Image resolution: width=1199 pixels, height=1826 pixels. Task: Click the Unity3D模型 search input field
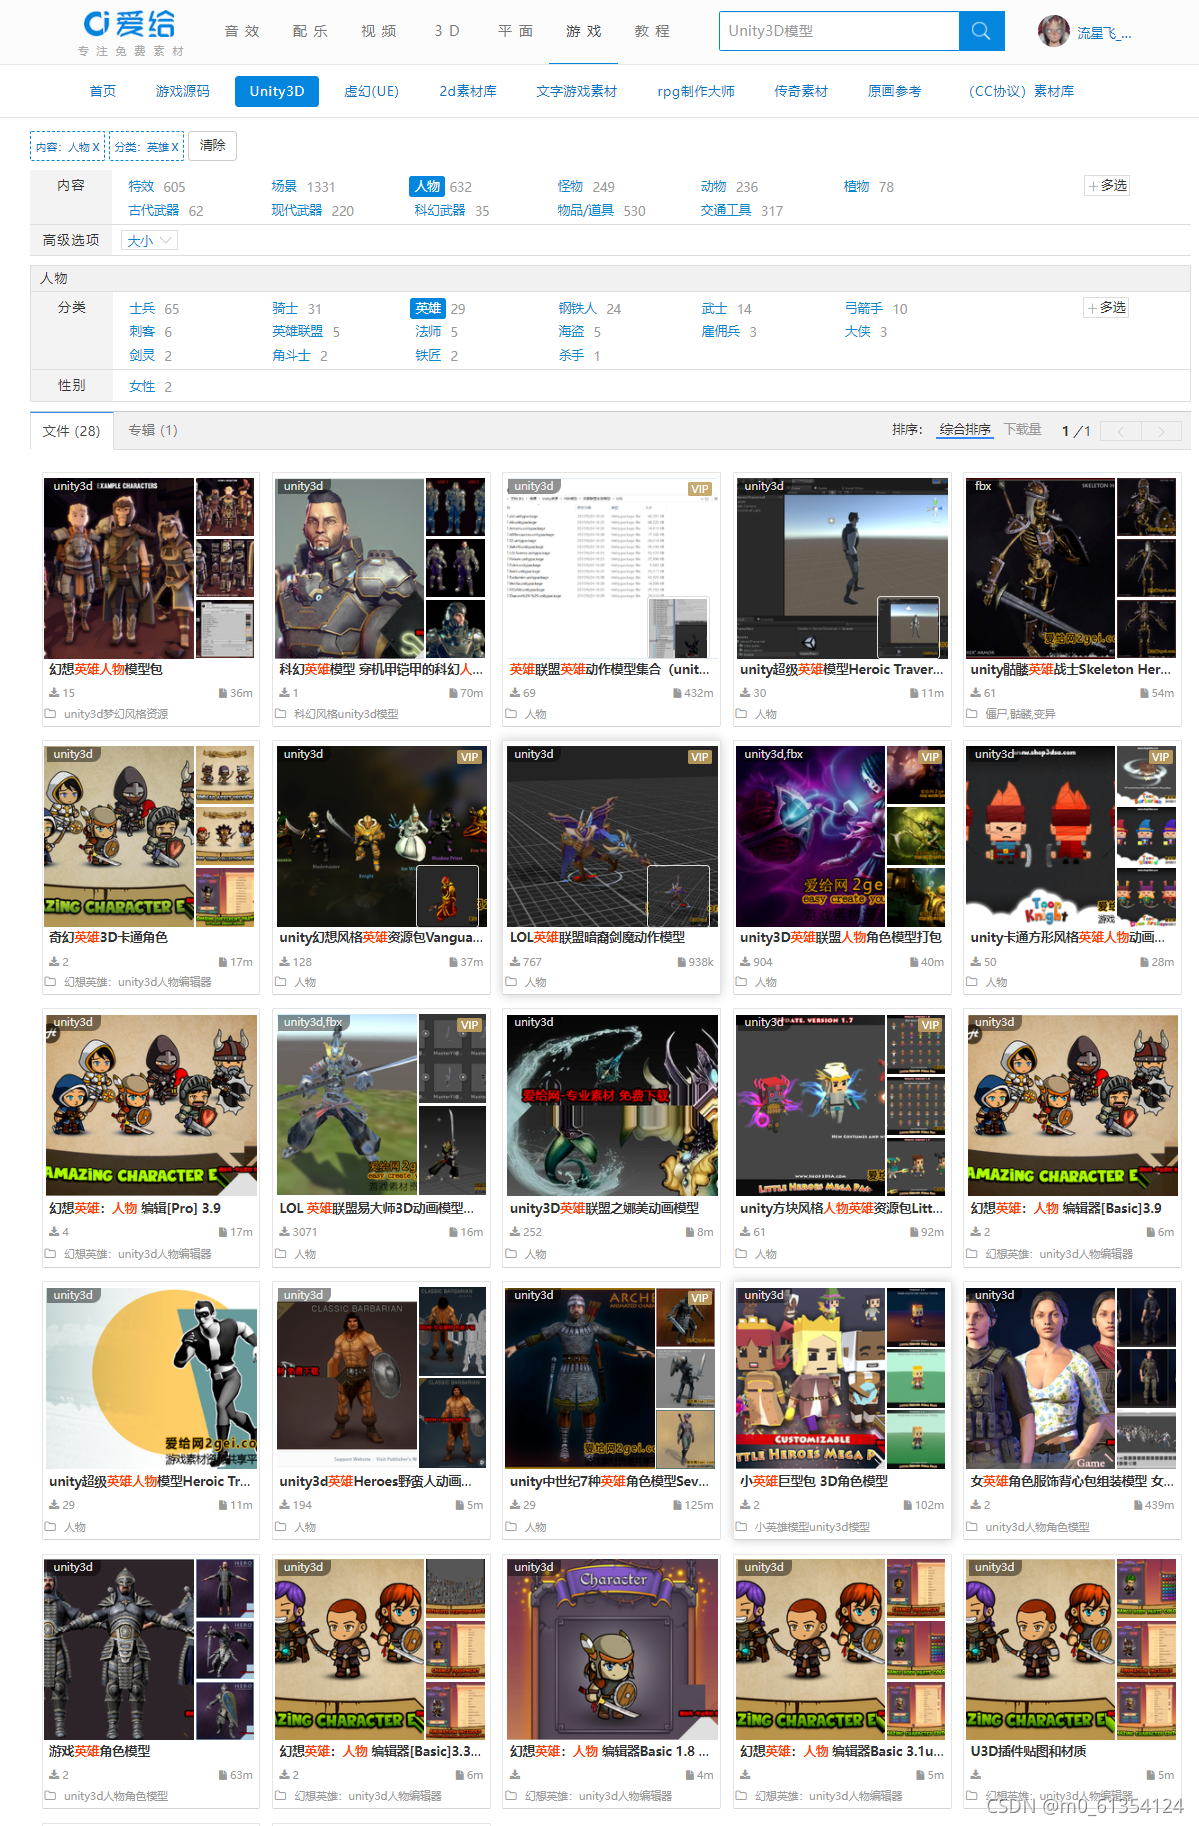(839, 31)
